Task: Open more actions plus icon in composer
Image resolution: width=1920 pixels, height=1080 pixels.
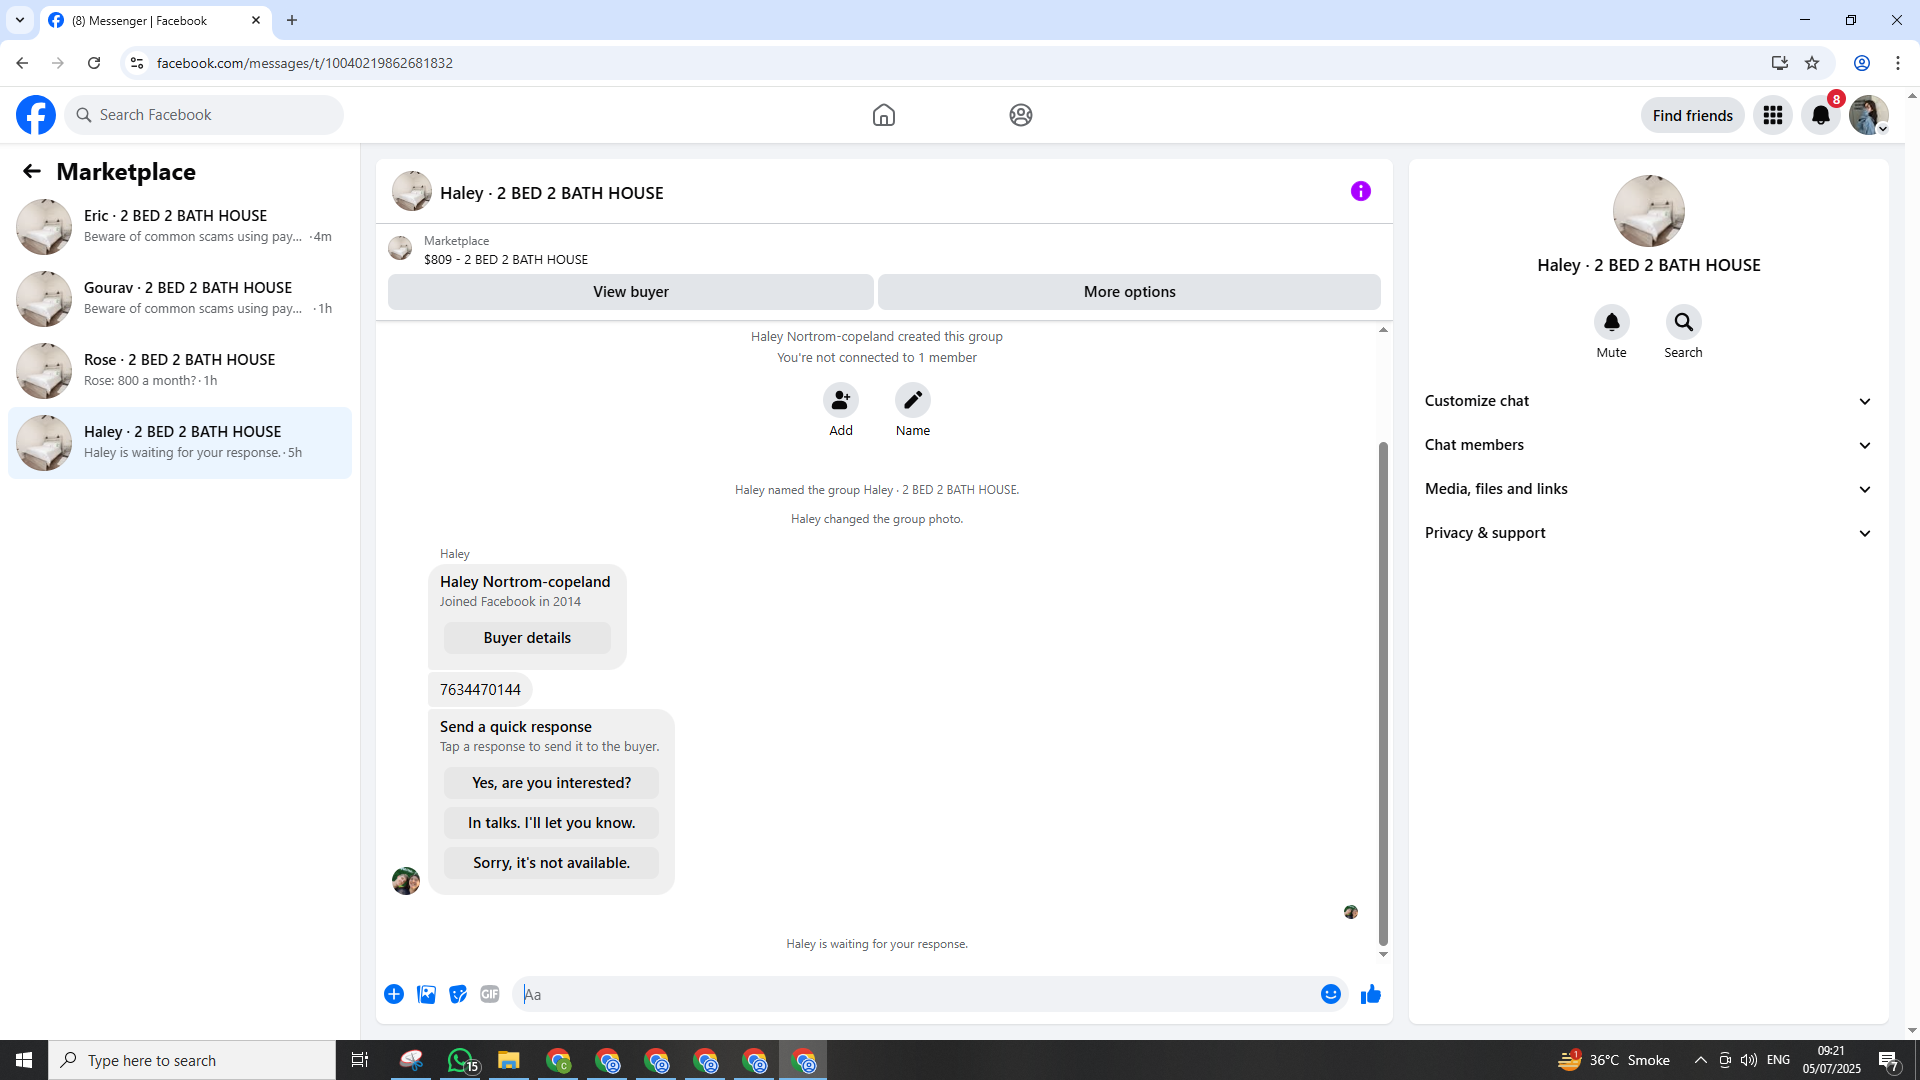Action: (394, 994)
